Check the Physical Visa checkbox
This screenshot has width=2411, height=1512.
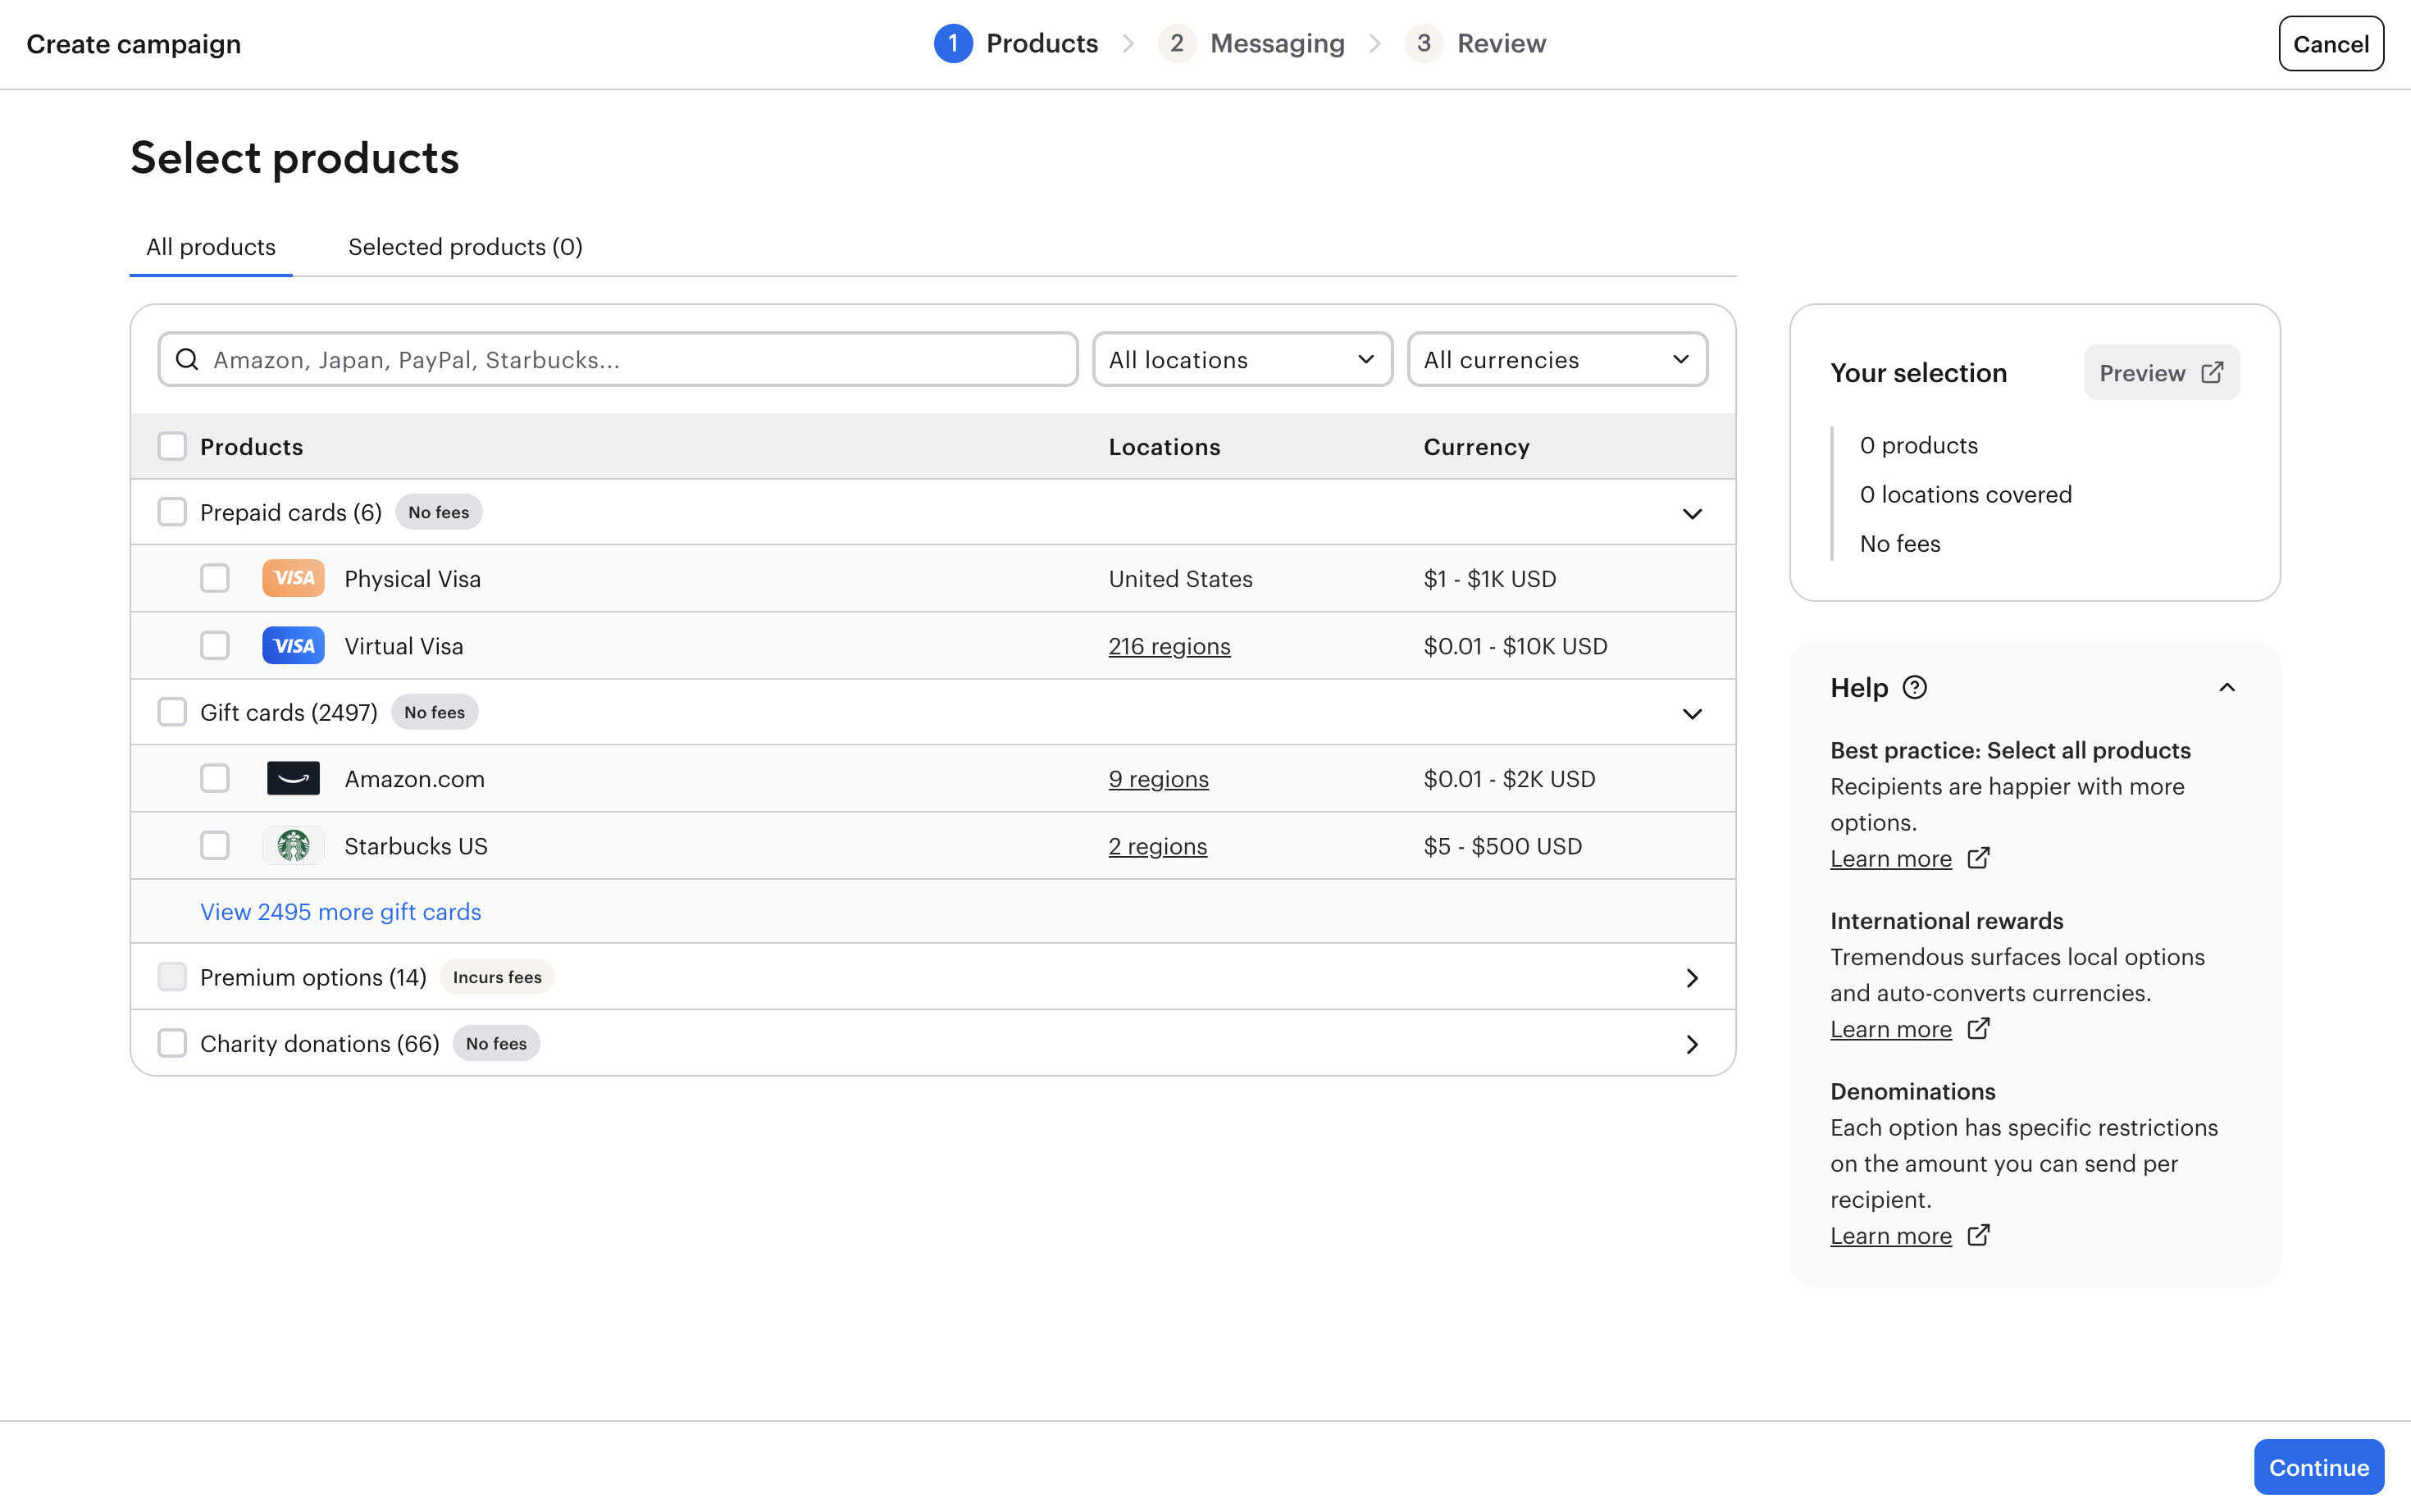214,578
